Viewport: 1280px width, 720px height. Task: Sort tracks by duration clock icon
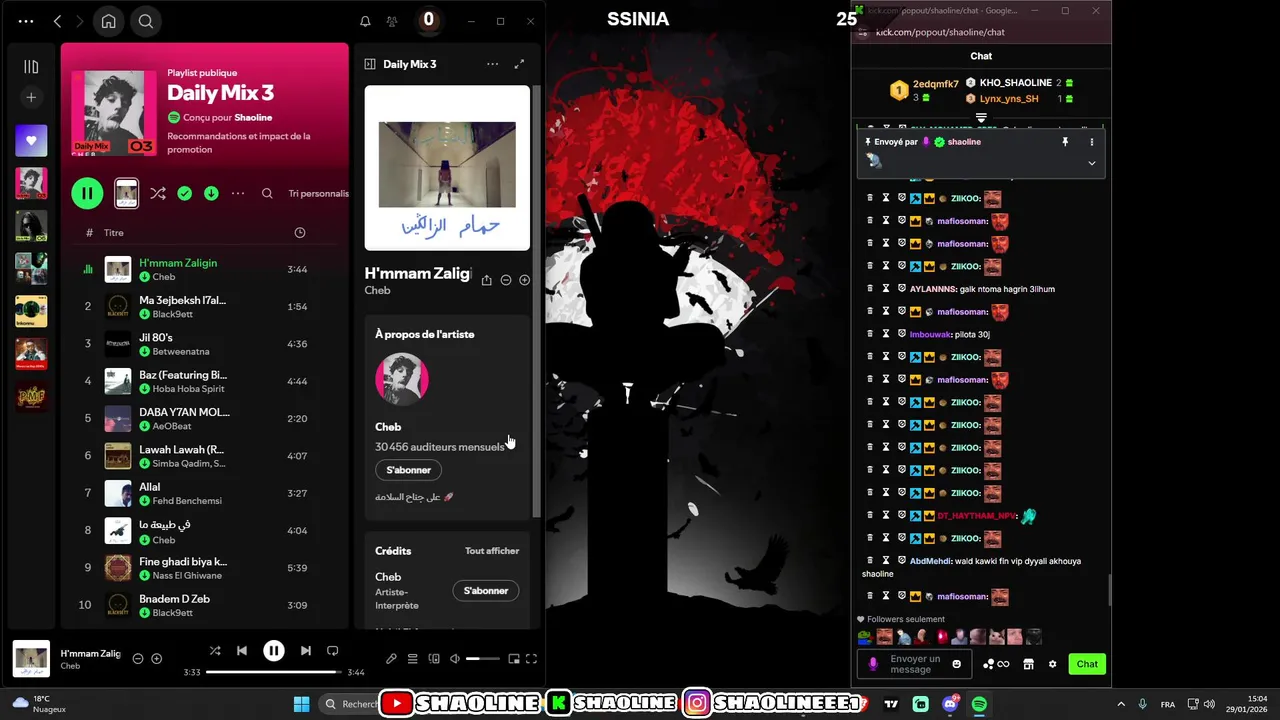tap(299, 232)
